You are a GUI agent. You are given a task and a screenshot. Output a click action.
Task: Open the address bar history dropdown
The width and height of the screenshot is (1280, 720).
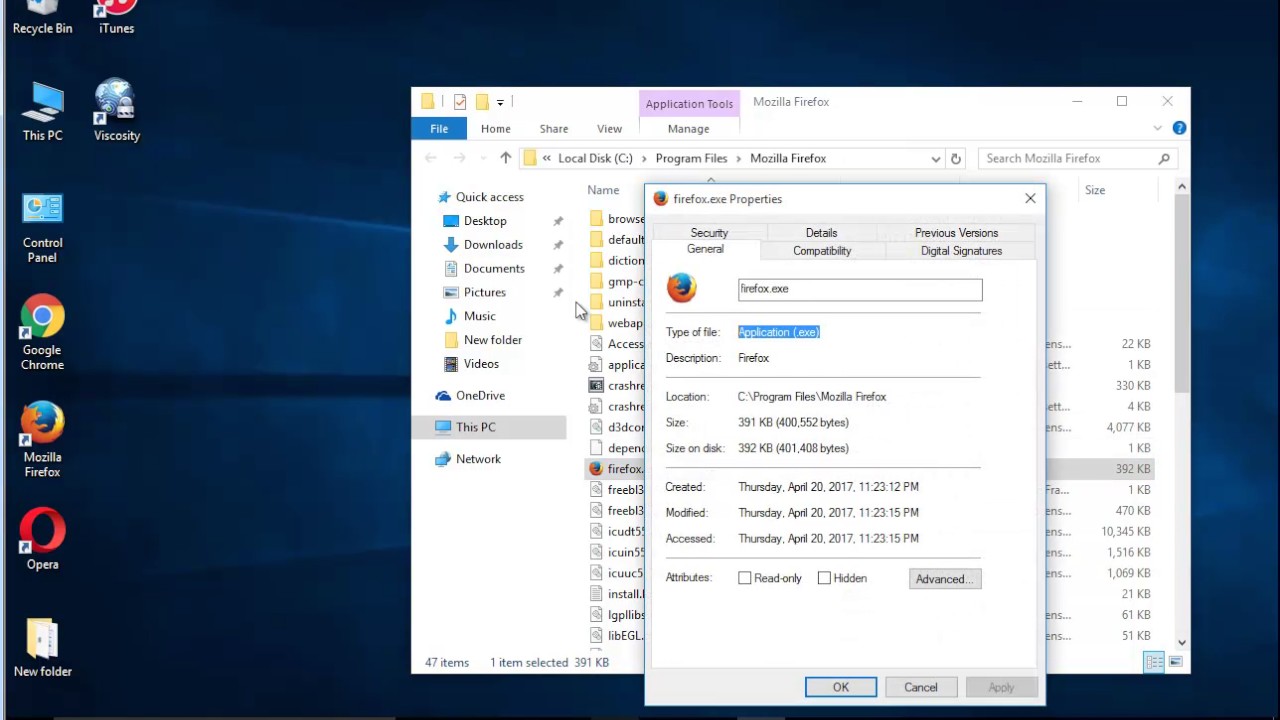(936, 158)
